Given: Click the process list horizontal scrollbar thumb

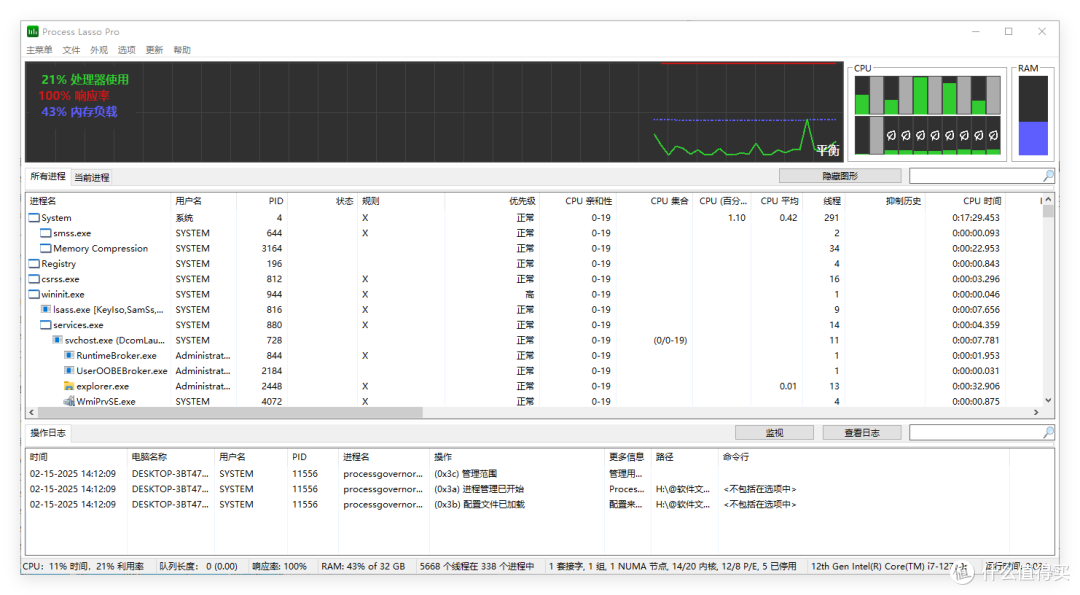Looking at the screenshot, I should [x=230, y=412].
